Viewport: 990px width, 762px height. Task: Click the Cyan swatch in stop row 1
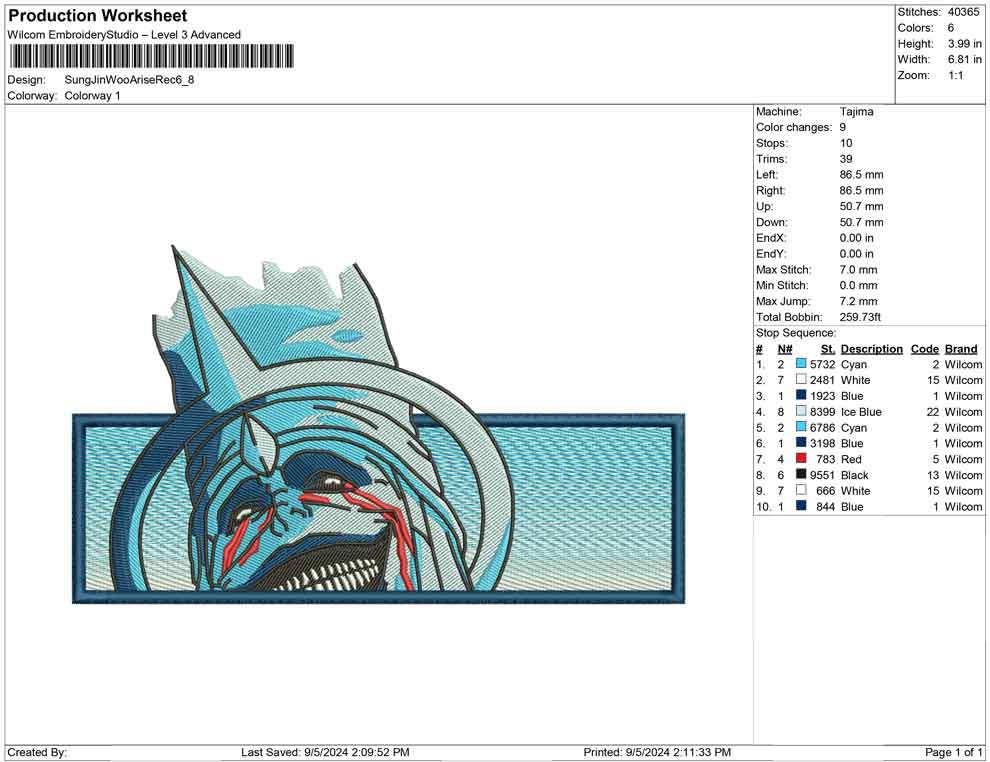(801, 364)
